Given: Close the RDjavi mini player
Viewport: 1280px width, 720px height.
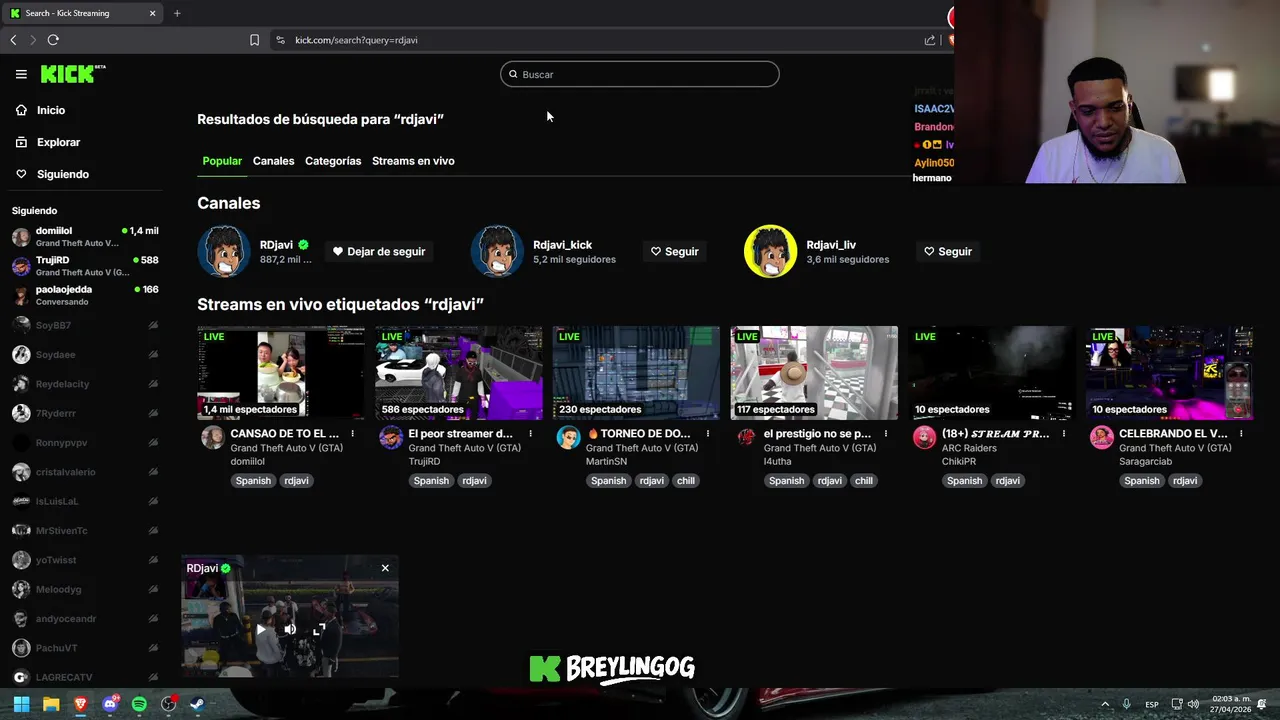Looking at the screenshot, I should pyautogui.click(x=385, y=568).
